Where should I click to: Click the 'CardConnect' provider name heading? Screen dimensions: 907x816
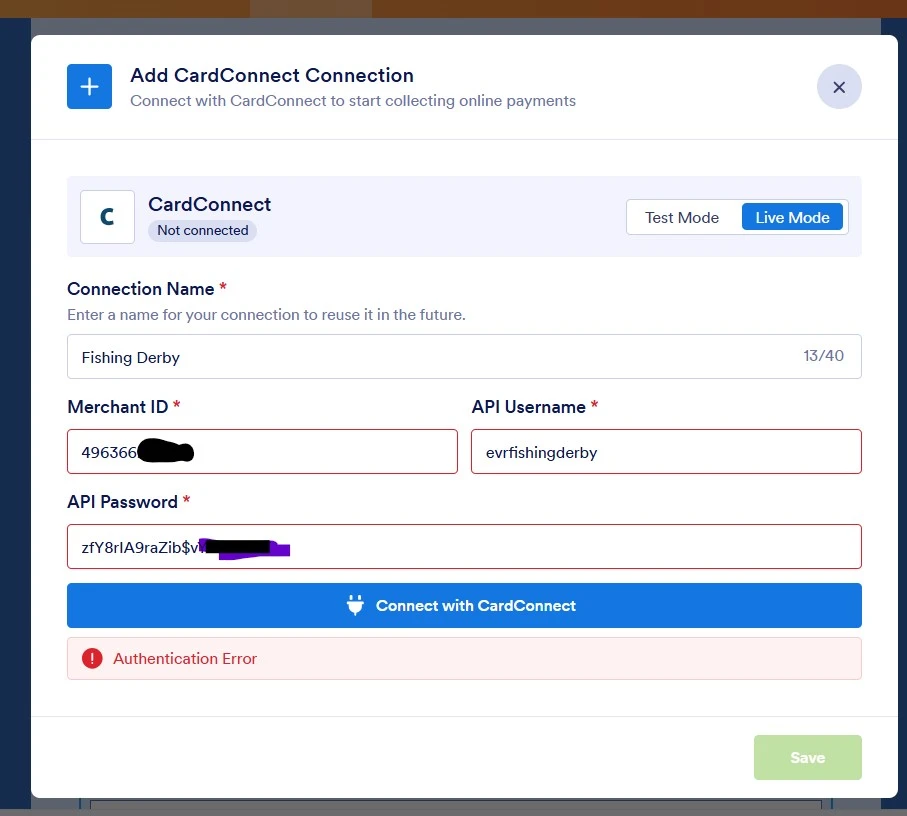(209, 204)
